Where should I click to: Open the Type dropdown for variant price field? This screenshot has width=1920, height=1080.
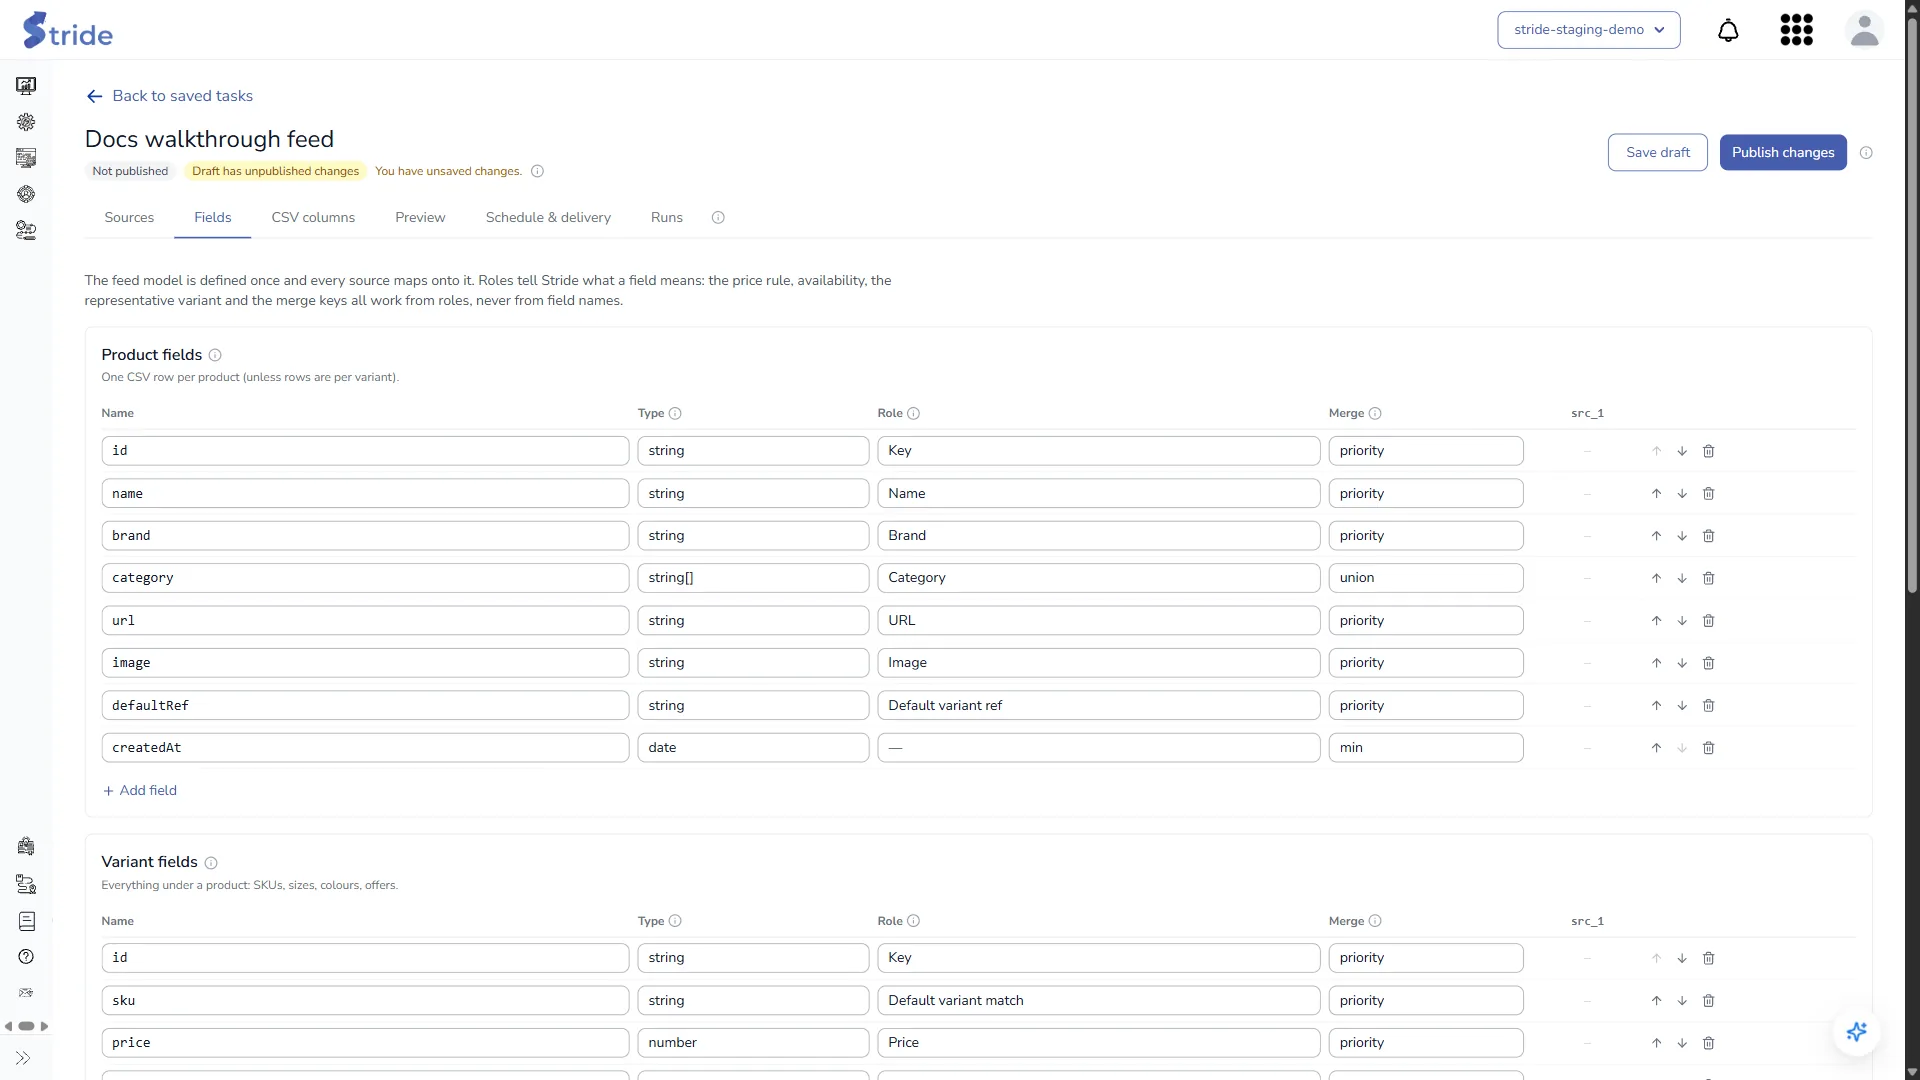coord(753,1043)
